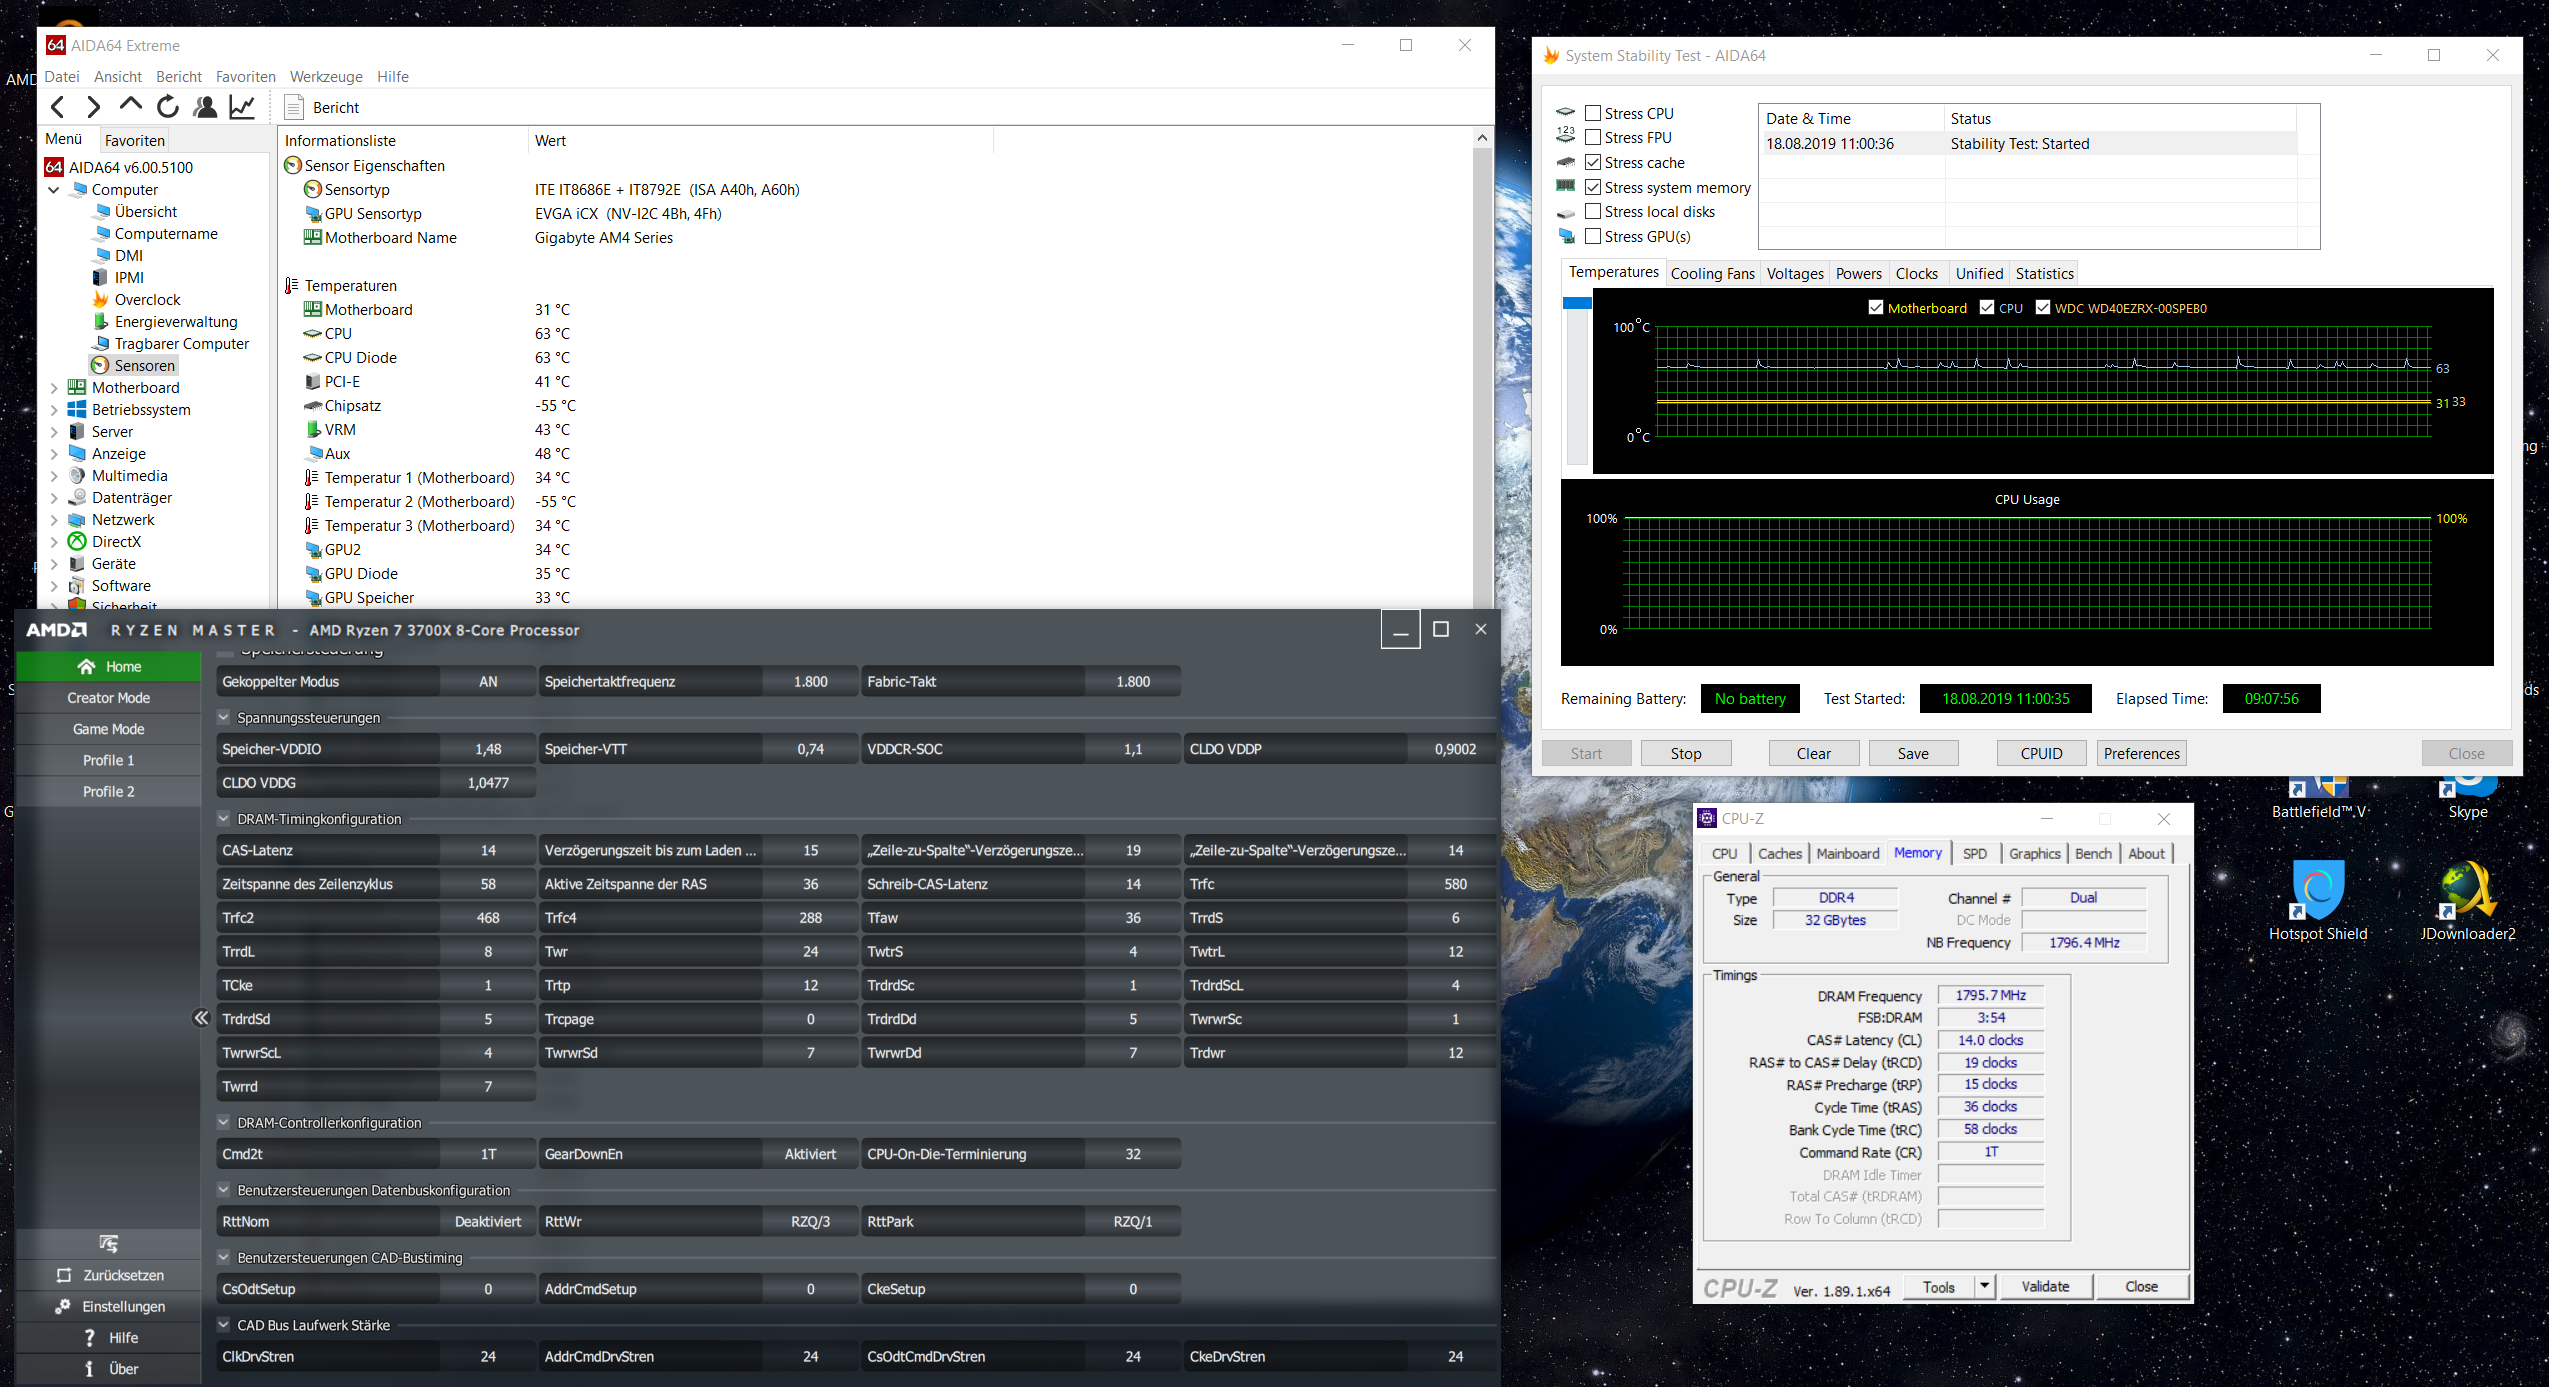Open the CPU-Z Tools dropdown arrow
Image resolution: width=2549 pixels, height=1387 pixels.
point(1984,1286)
